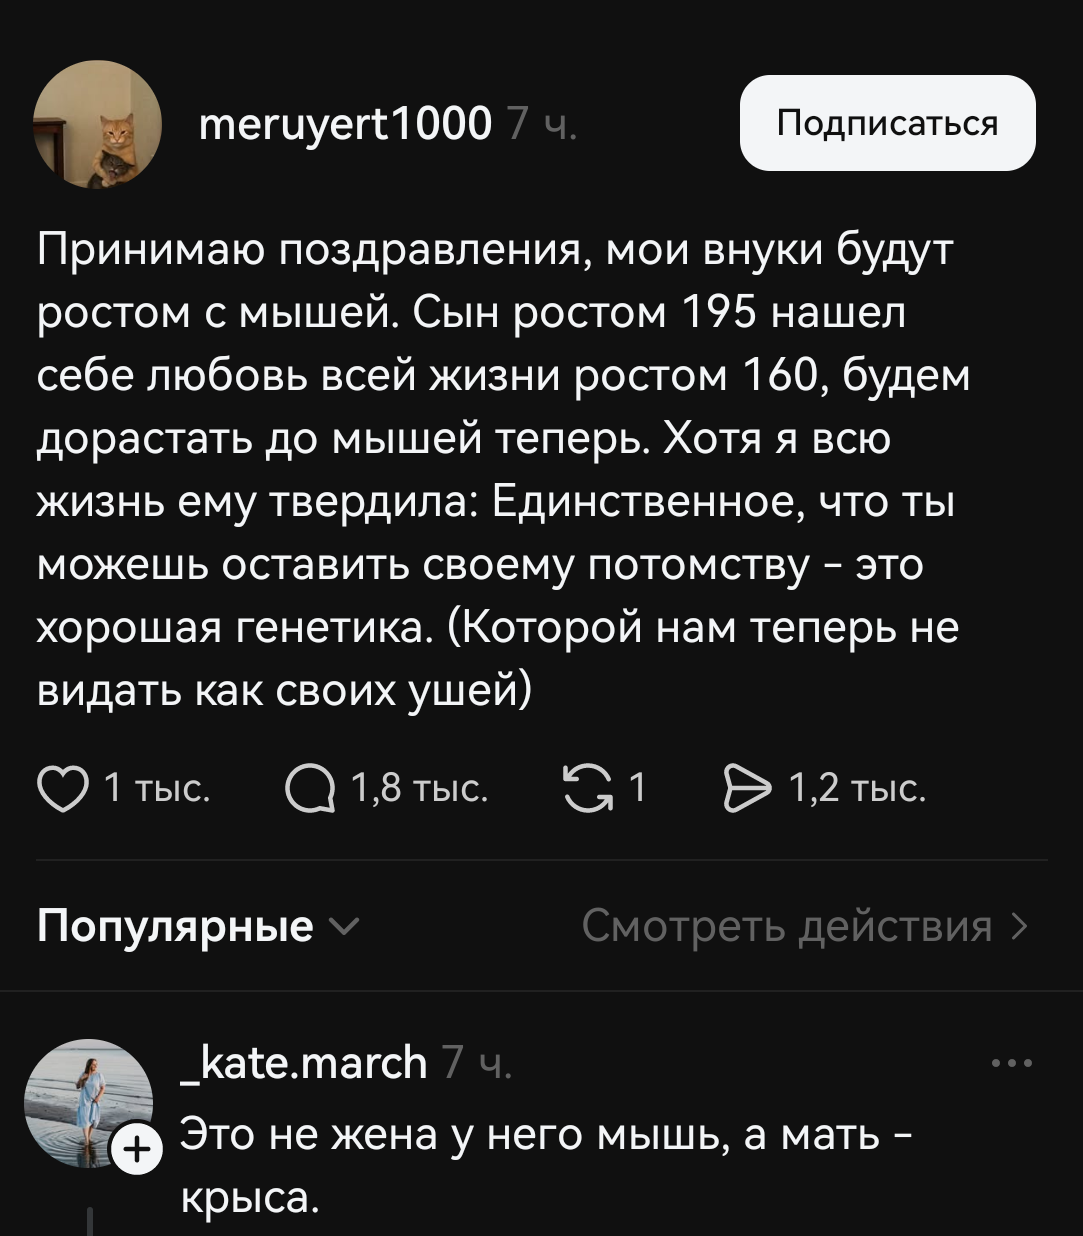Viewport: 1083px width, 1236px height.
Task: Tap the _kate.march profile photo
Action: (x=87, y=1101)
